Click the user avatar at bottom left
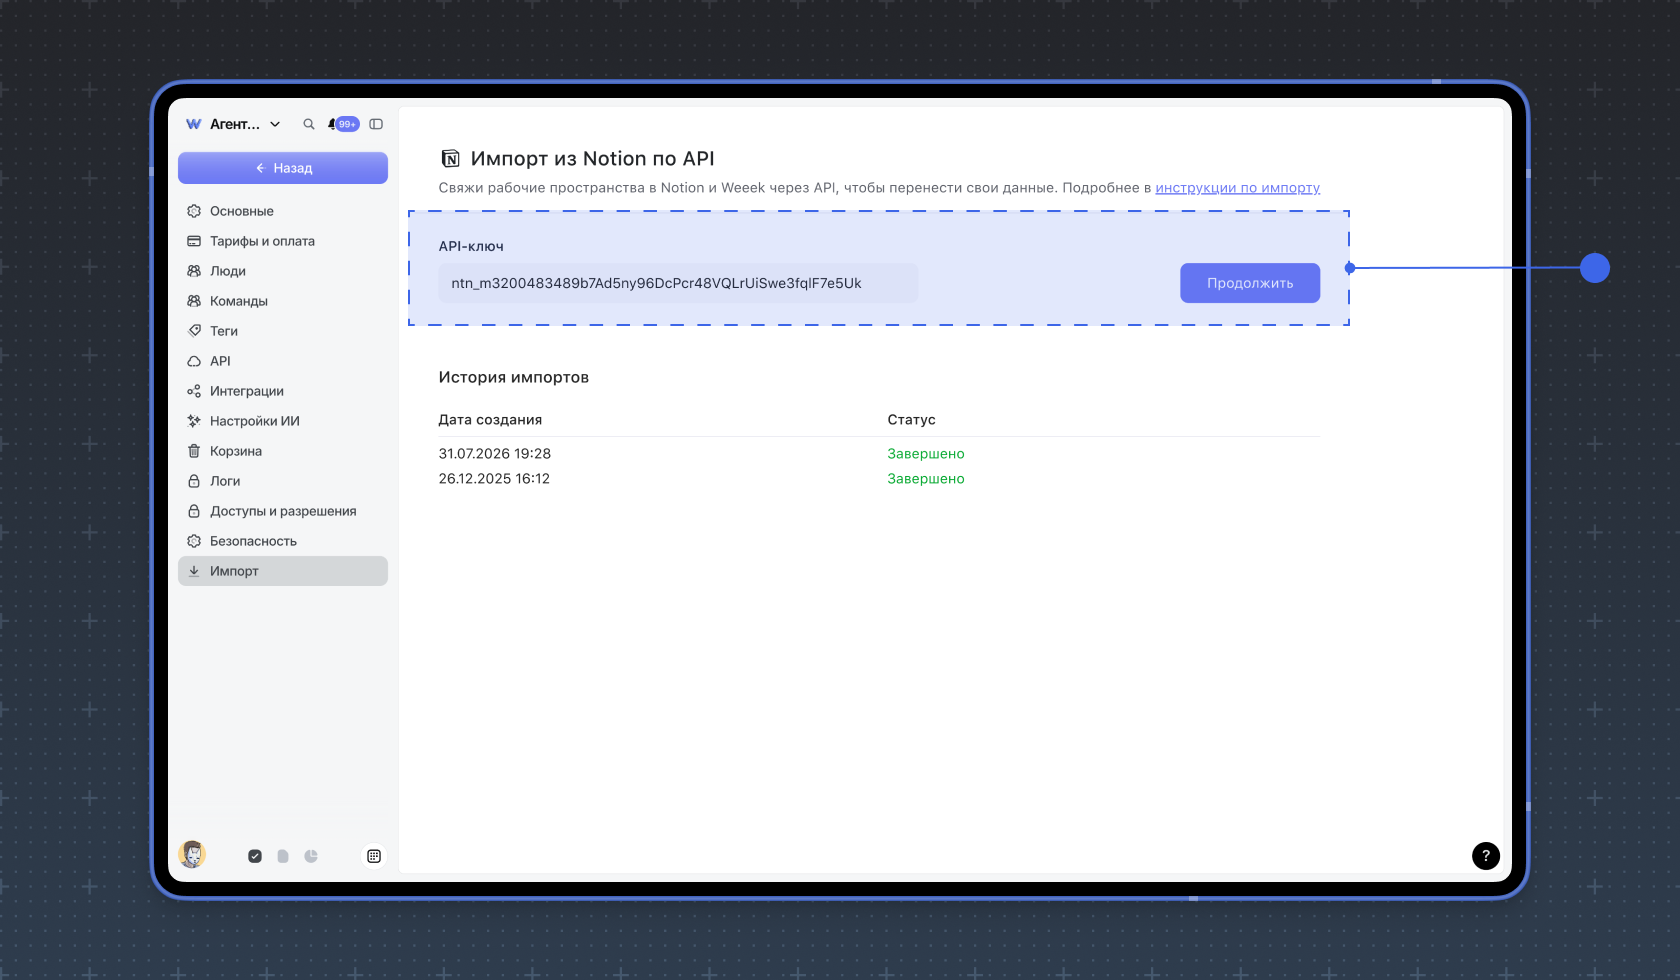 [192, 854]
